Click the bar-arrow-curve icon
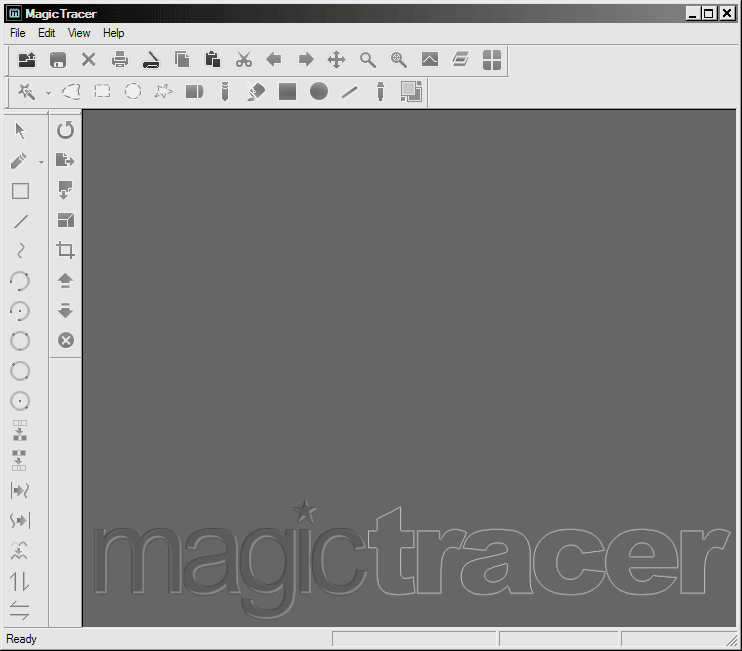Screen dimensions: 742x651 [20, 491]
